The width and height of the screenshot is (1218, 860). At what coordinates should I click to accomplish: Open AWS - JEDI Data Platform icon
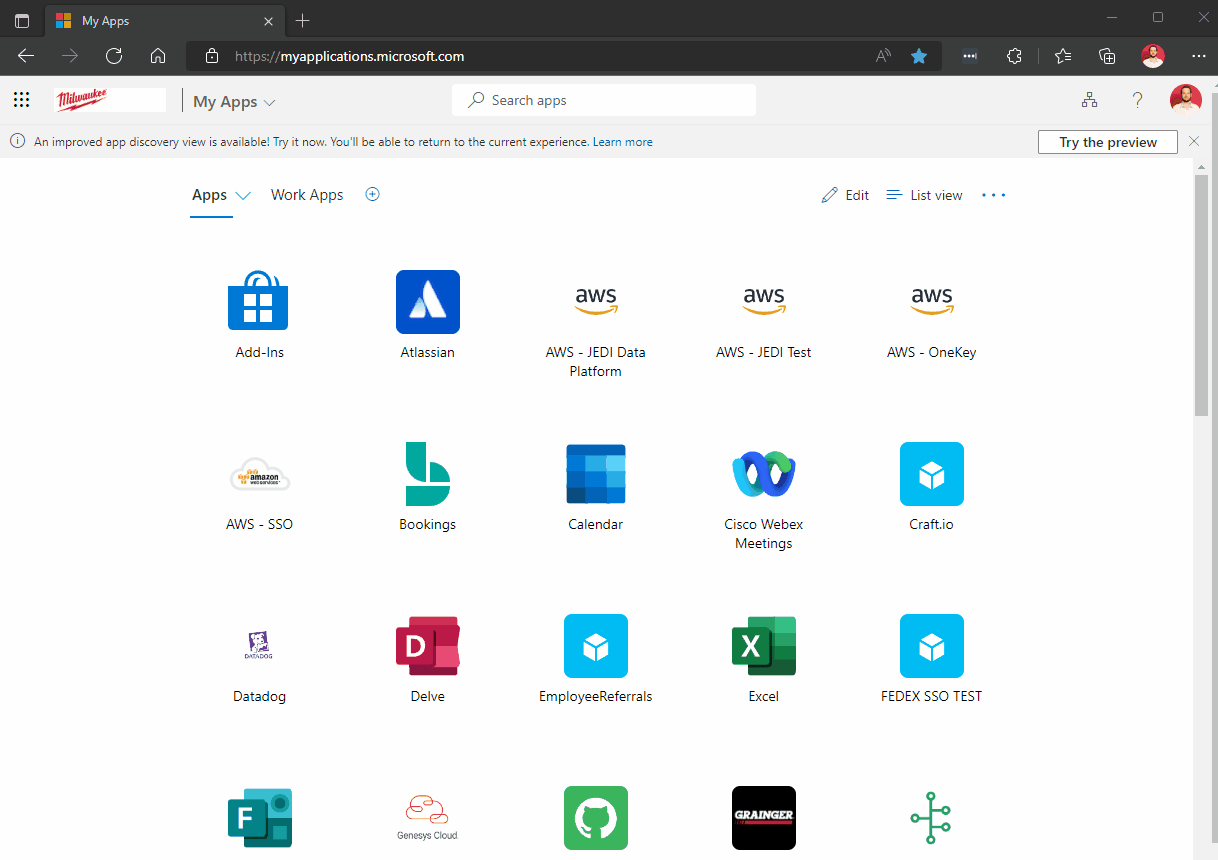point(596,301)
